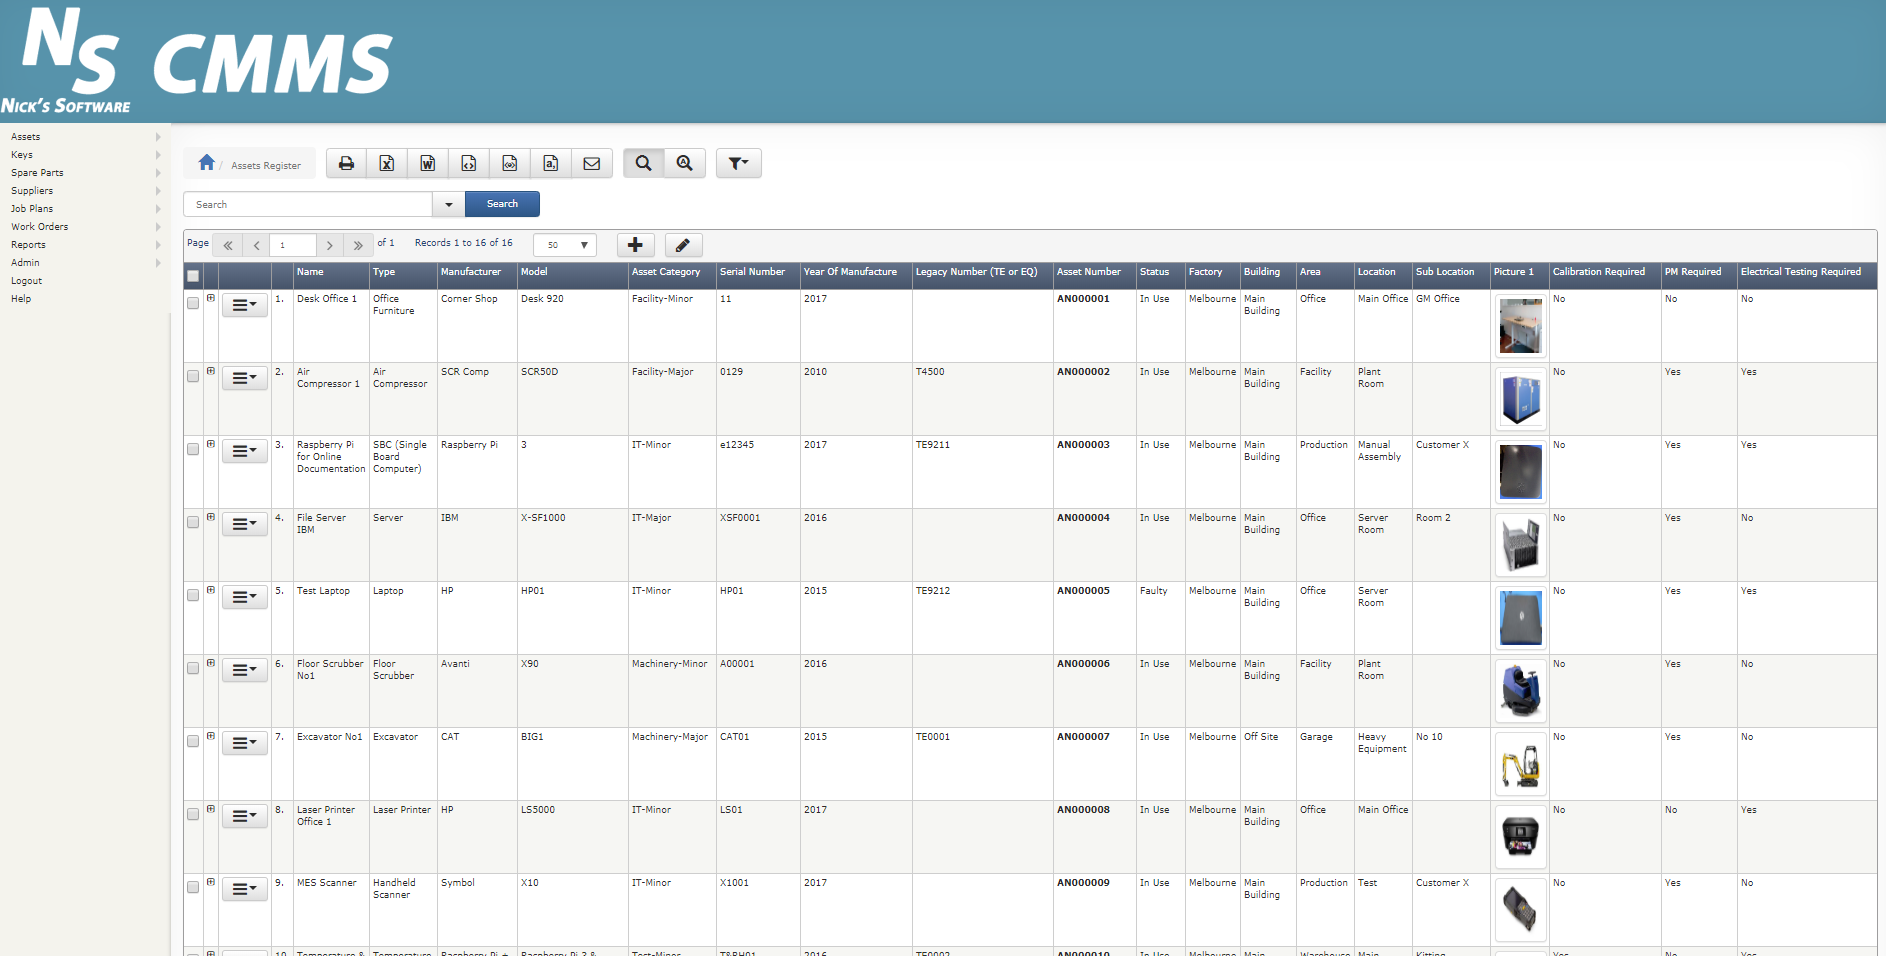This screenshot has height=956, width=1886.
Task: Click the Logout link in the sidebar
Action: point(26,280)
